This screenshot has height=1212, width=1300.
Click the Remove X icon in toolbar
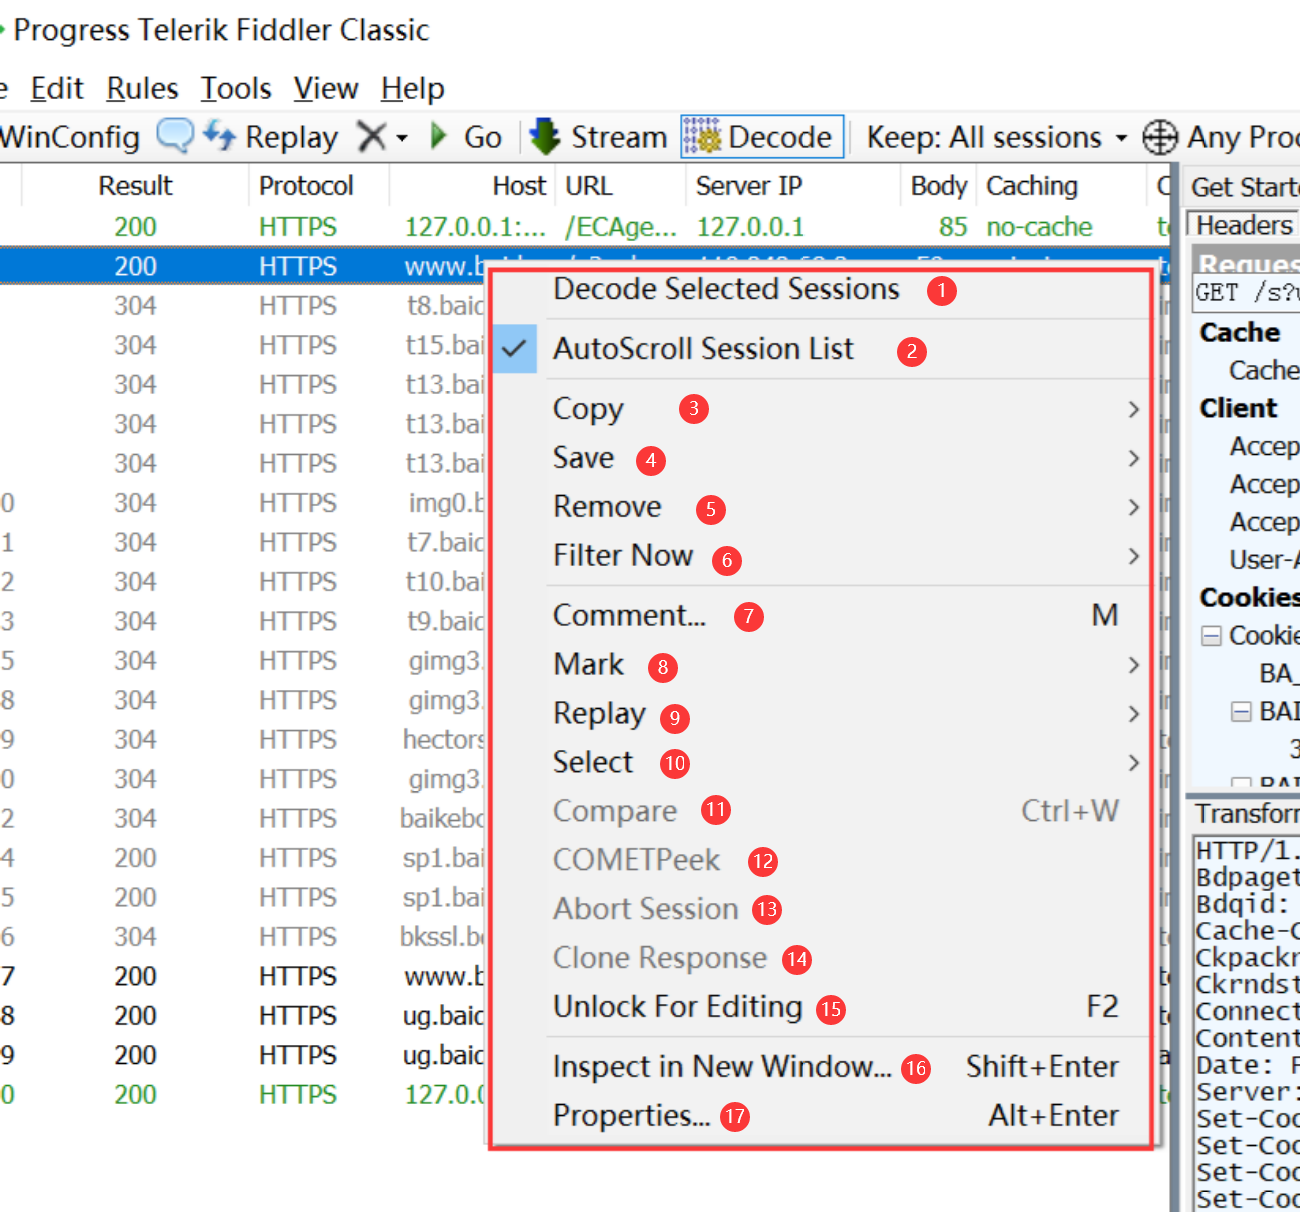pos(371,136)
